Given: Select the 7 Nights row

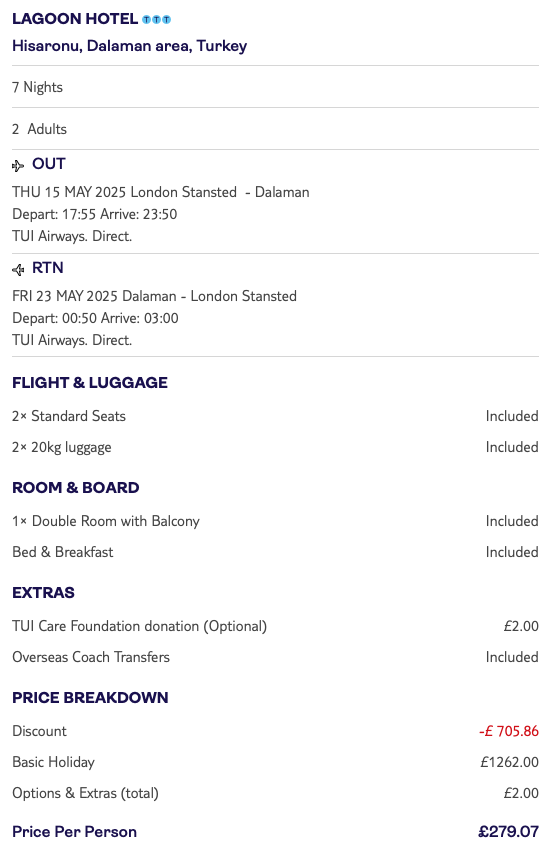Looking at the screenshot, I should tap(275, 87).
